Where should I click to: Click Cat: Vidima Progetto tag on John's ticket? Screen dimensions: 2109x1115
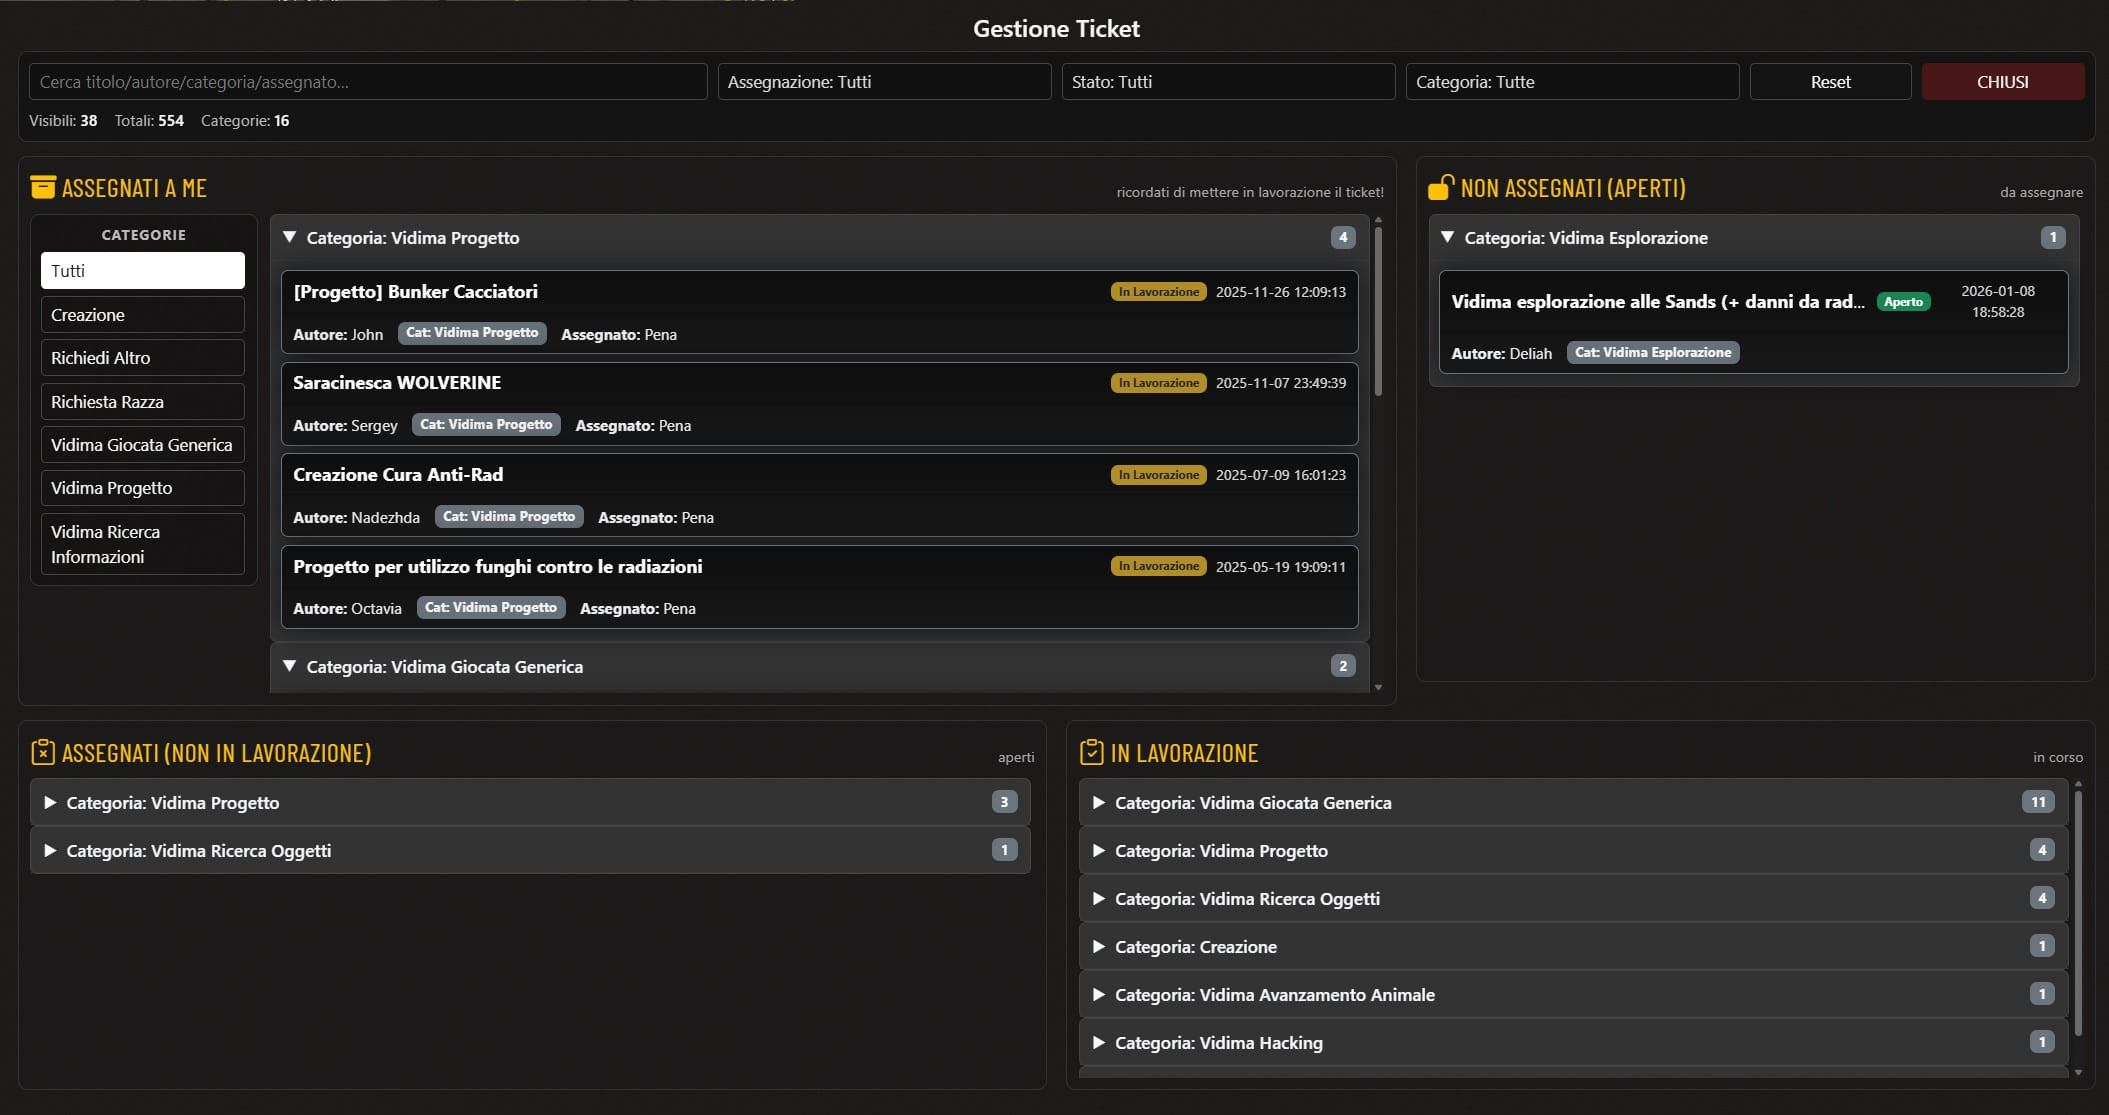click(x=472, y=333)
